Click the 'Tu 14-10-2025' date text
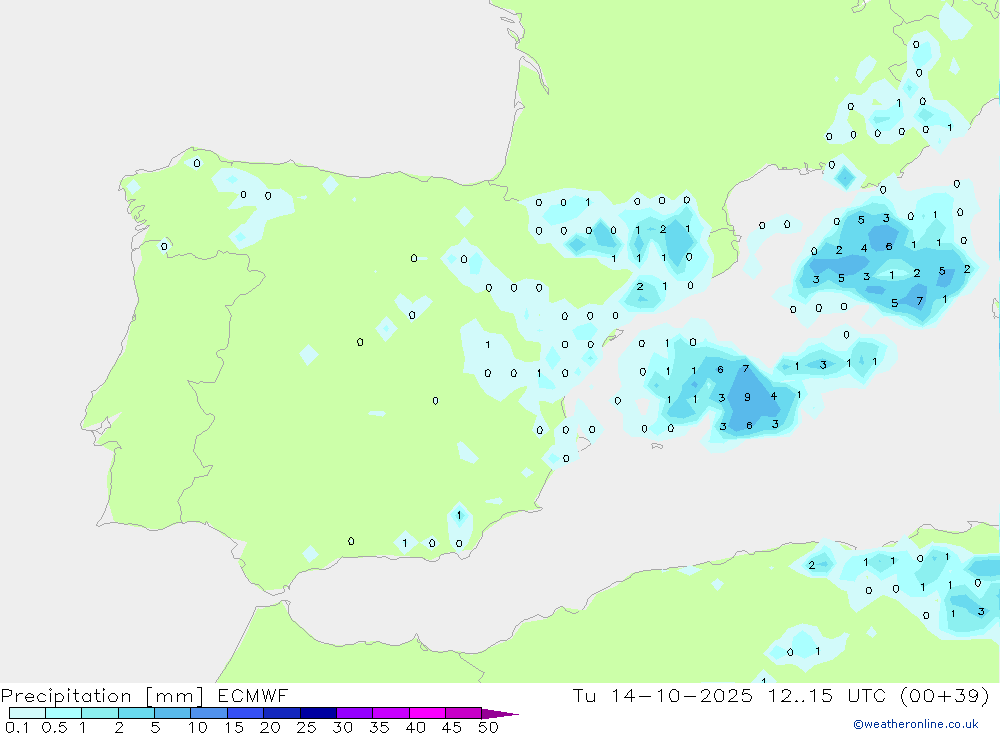 click(663, 695)
